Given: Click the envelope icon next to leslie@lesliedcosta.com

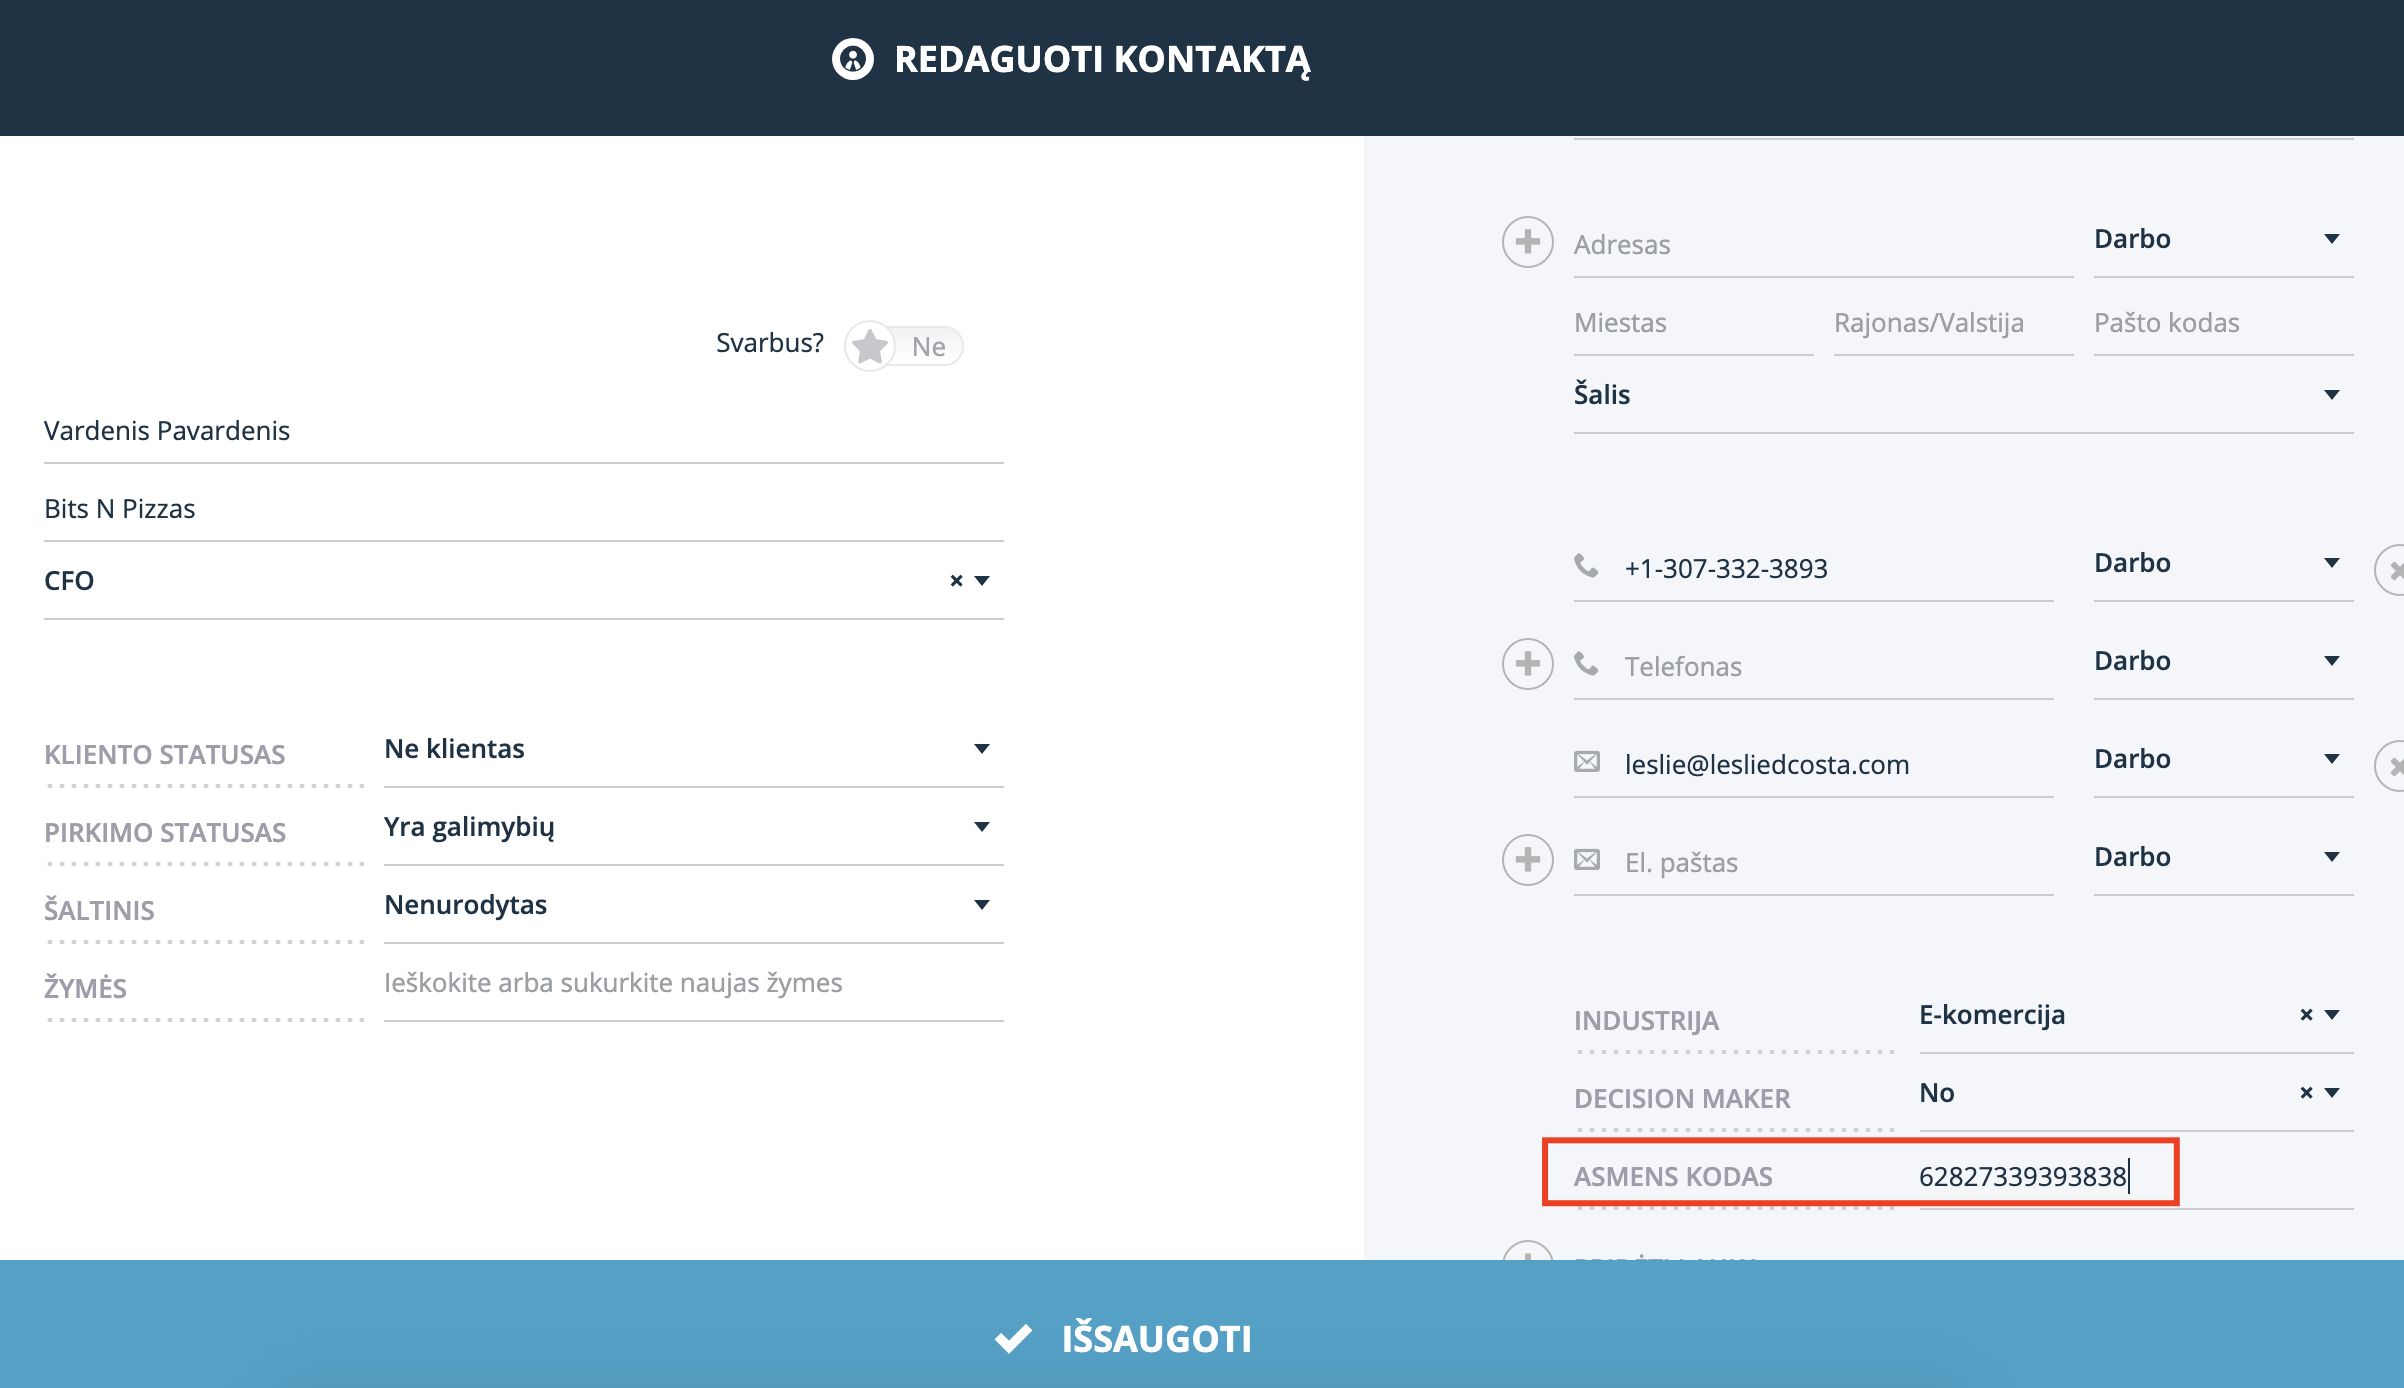Looking at the screenshot, I should point(1587,762).
